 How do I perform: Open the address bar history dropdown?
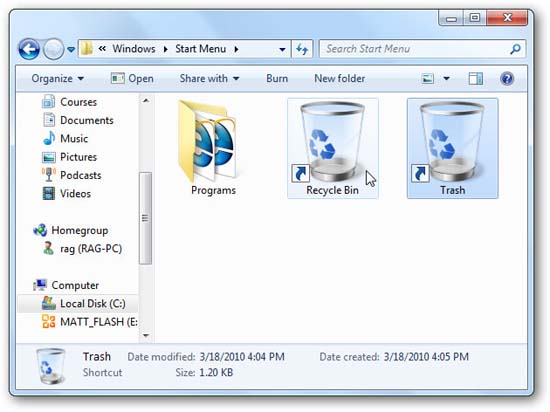[x=282, y=49]
